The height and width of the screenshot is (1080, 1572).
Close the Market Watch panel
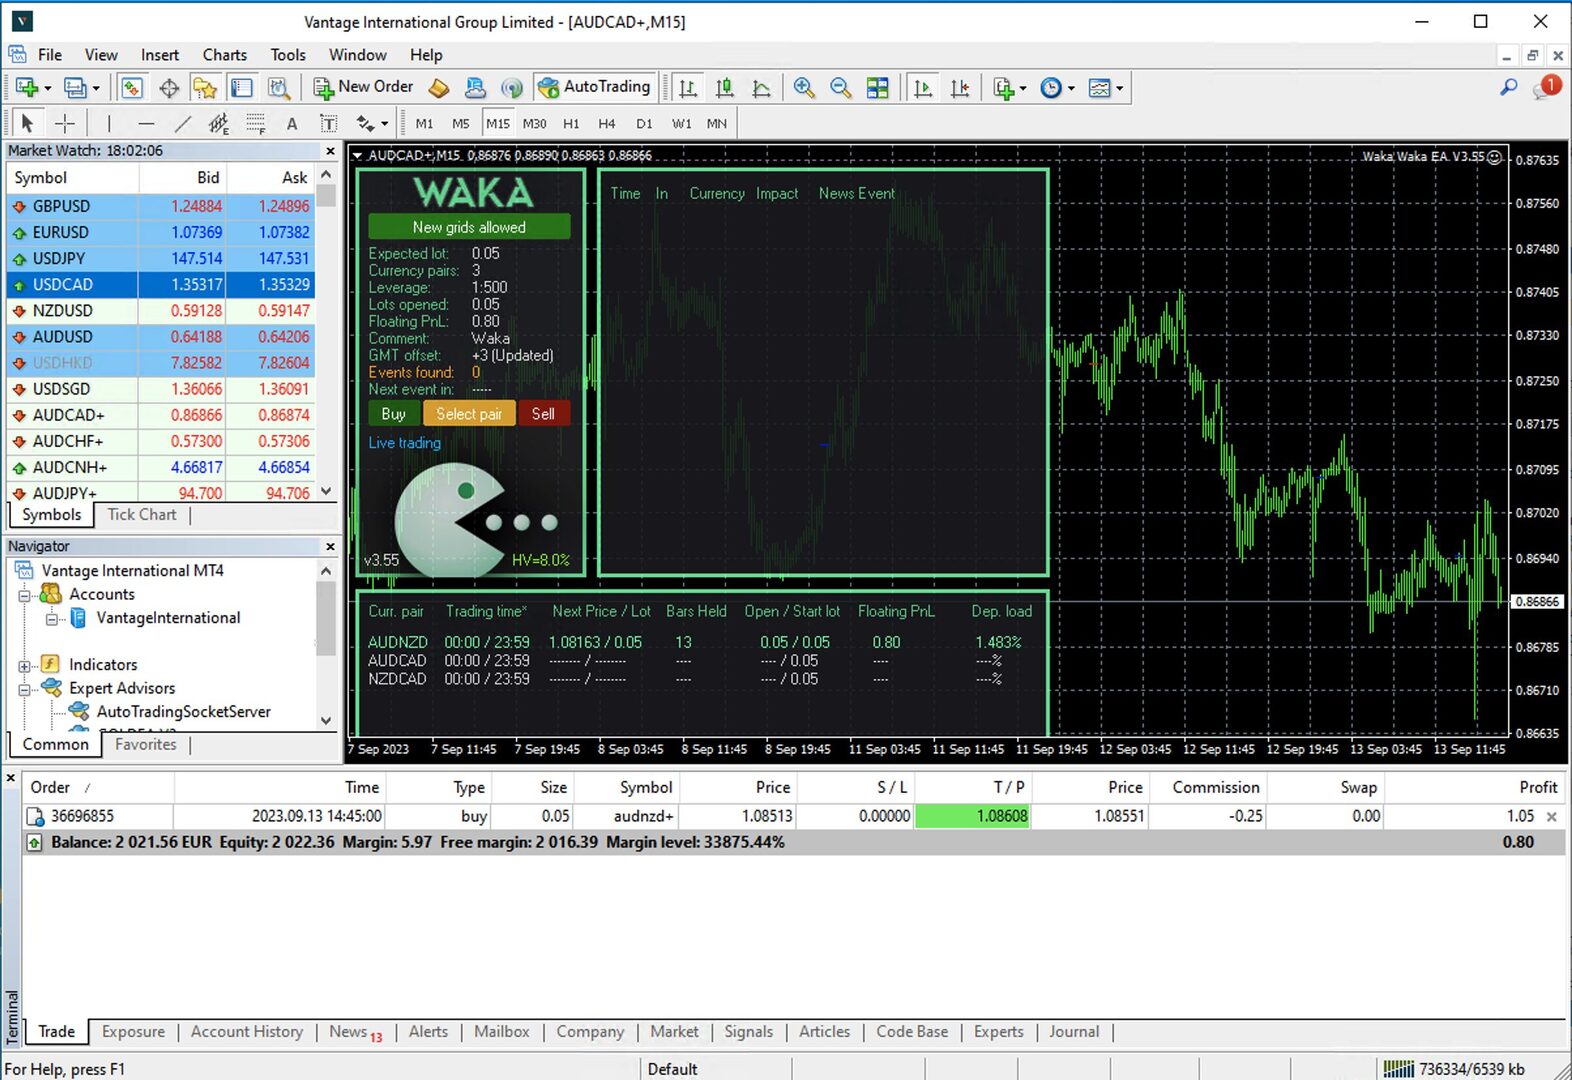tap(330, 151)
